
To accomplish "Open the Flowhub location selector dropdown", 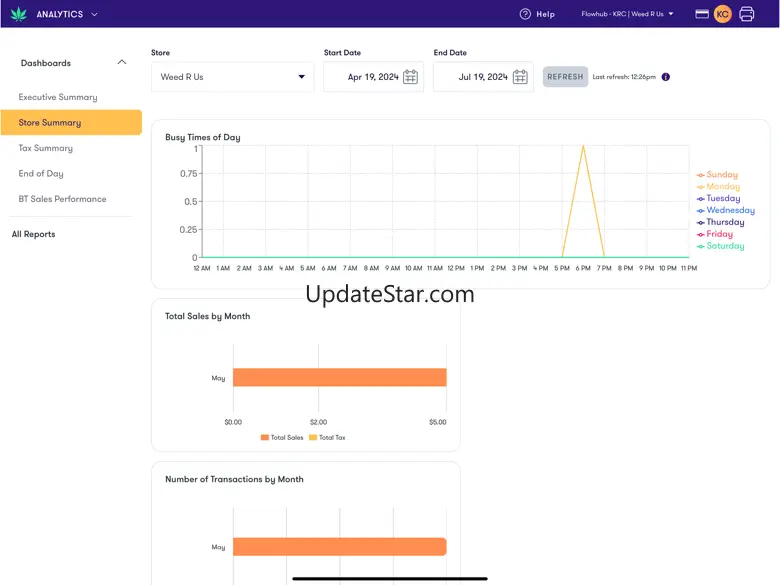I will [628, 14].
